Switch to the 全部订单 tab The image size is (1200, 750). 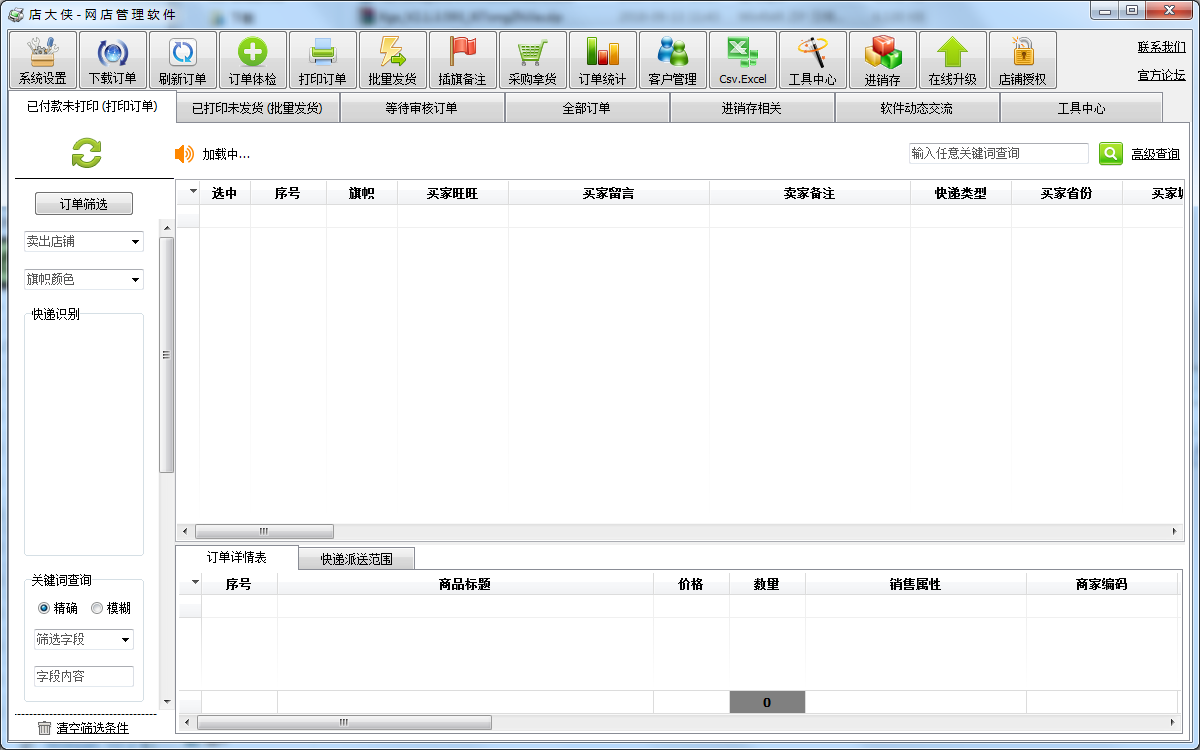pyautogui.click(x=587, y=106)
